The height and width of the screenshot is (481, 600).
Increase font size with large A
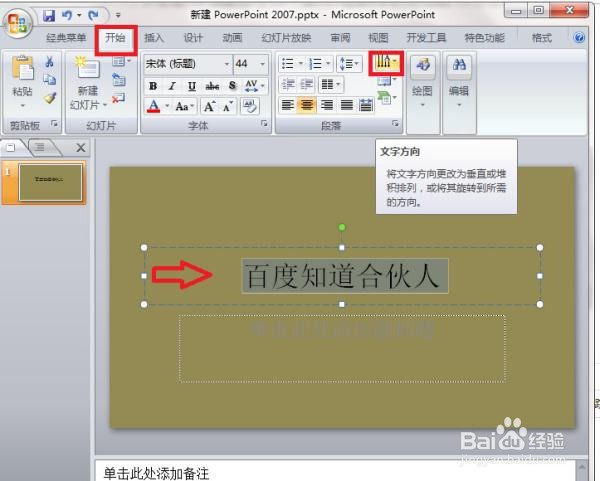[x=209, y=106]
